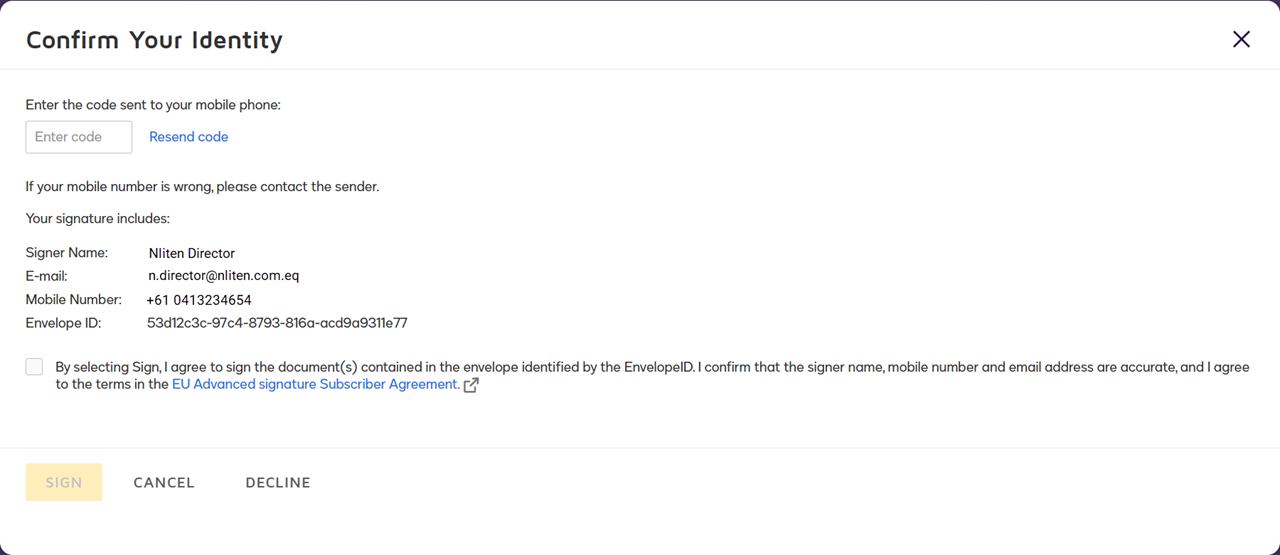Click the Signer Name label
The width and height of the screenshot is (1280, 555).
click(67, 253)
